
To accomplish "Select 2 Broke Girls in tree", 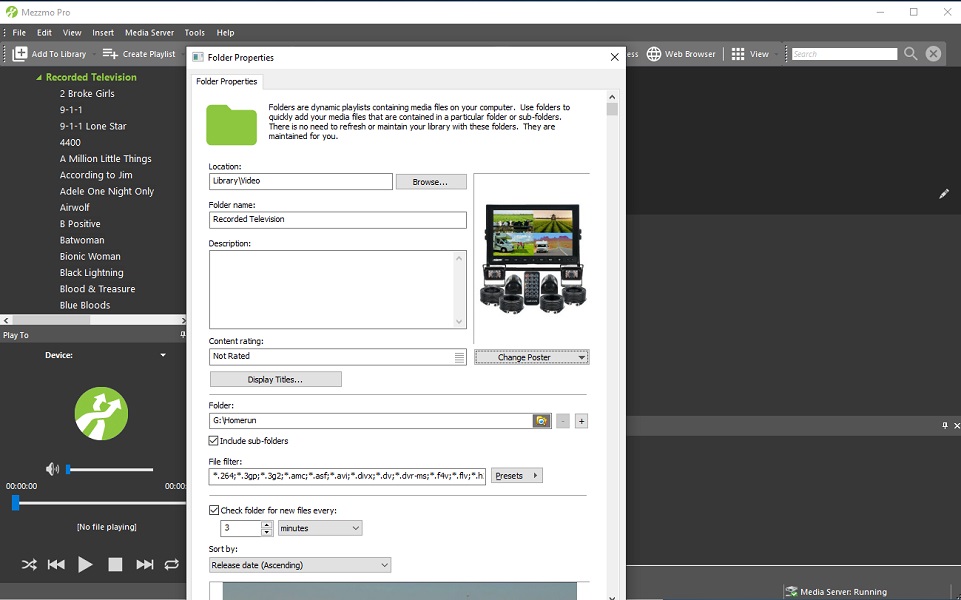I will tap(87, 94).
